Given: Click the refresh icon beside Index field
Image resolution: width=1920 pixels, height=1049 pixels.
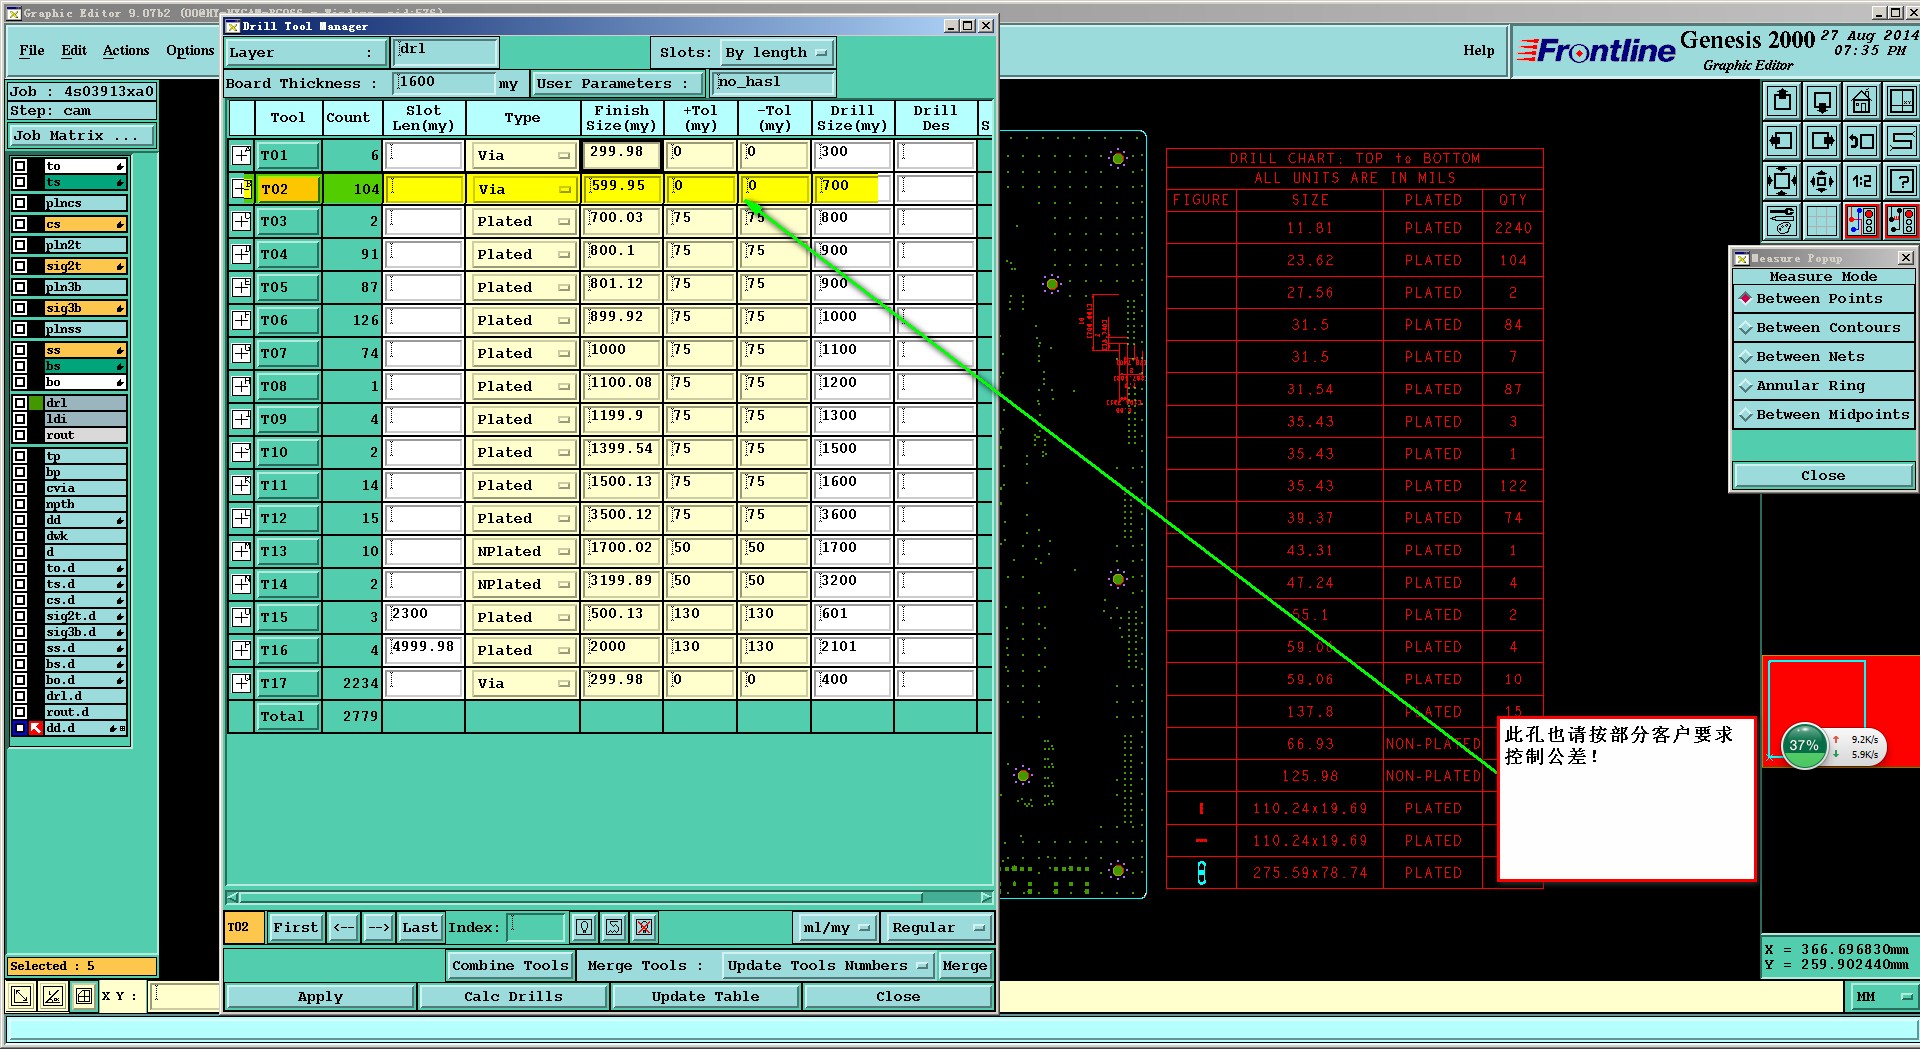Looking at the screenshot, I should [614, 927].
